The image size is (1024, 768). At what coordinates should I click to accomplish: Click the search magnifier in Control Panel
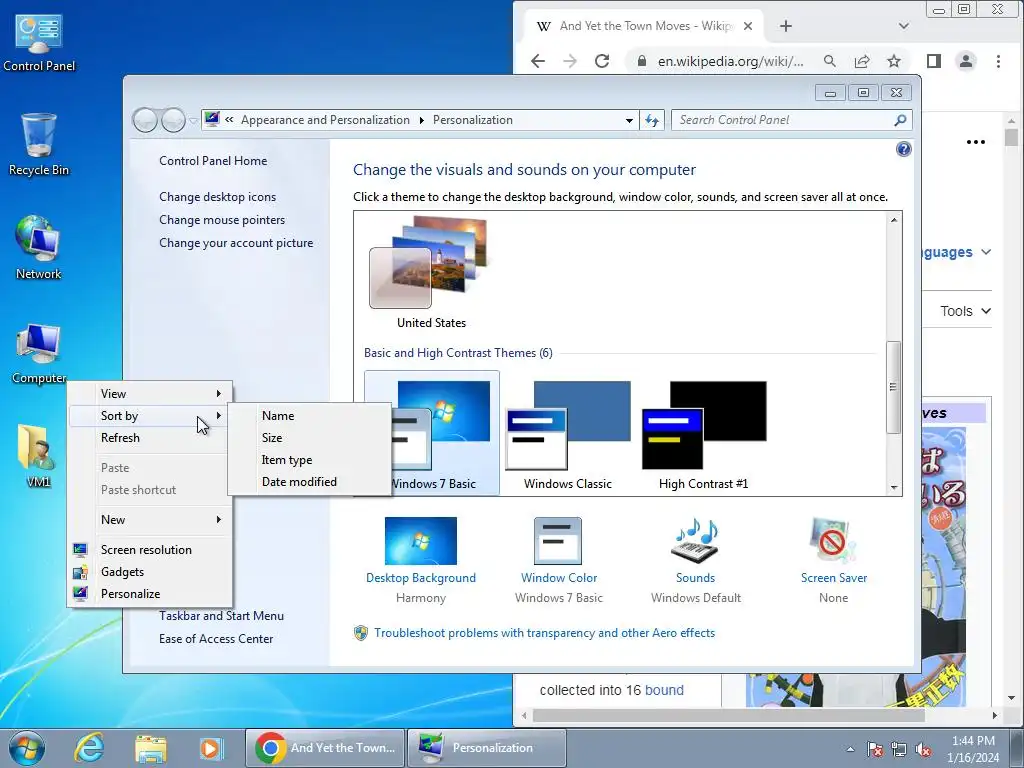[x=900, y=120]
